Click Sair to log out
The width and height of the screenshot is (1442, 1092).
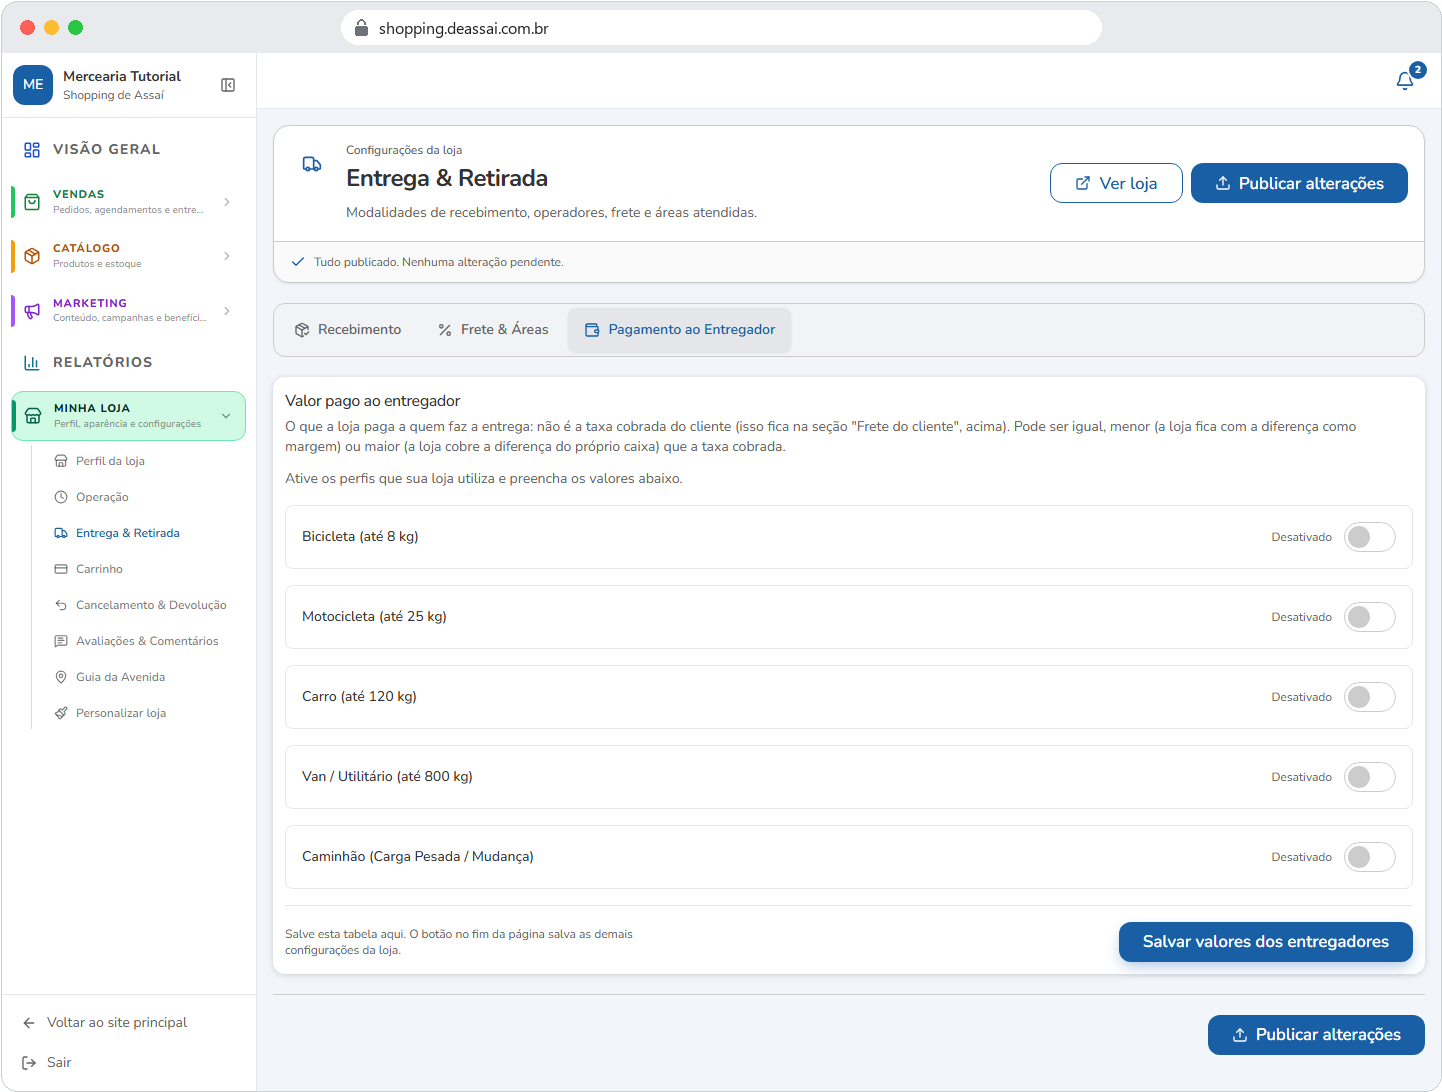(47, 1062)
